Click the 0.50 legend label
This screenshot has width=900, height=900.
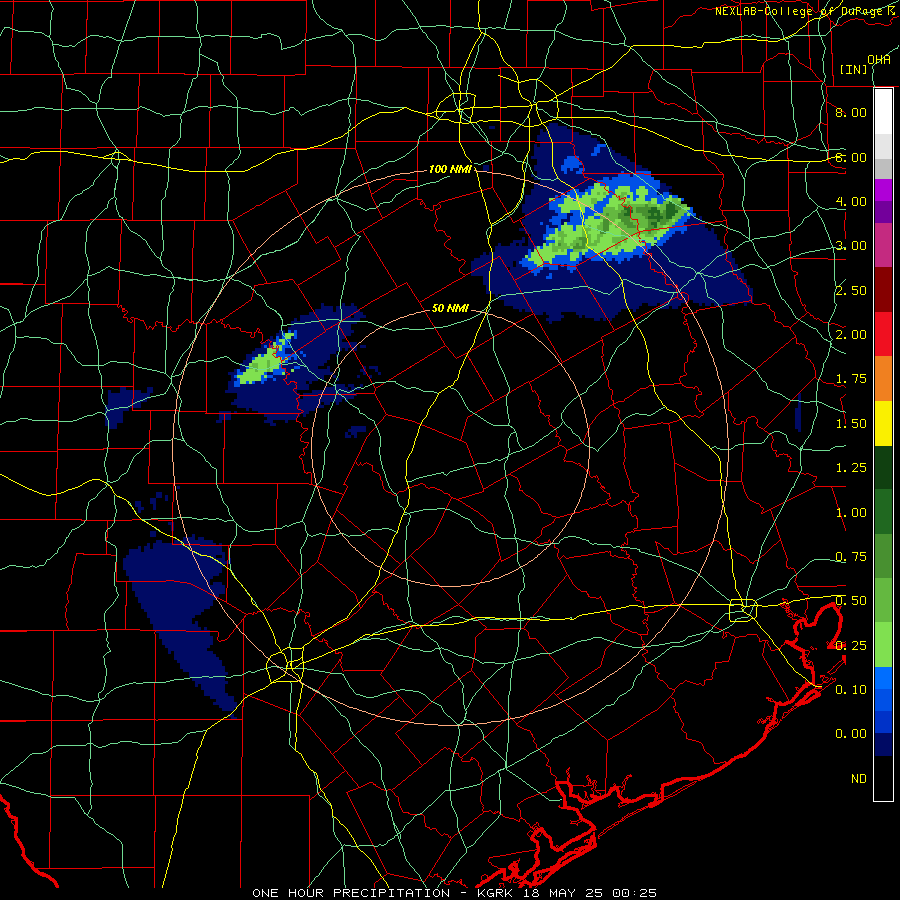(x=851, y=601)
